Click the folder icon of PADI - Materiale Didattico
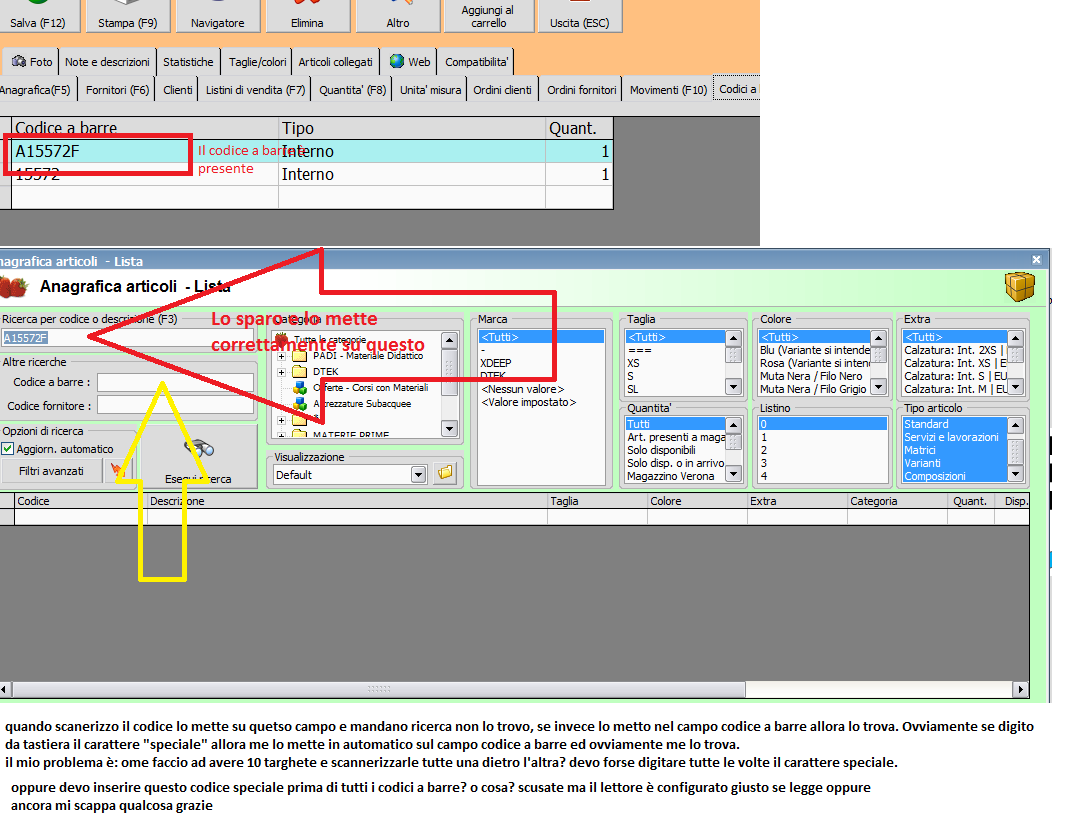 [x=299, y=356]
